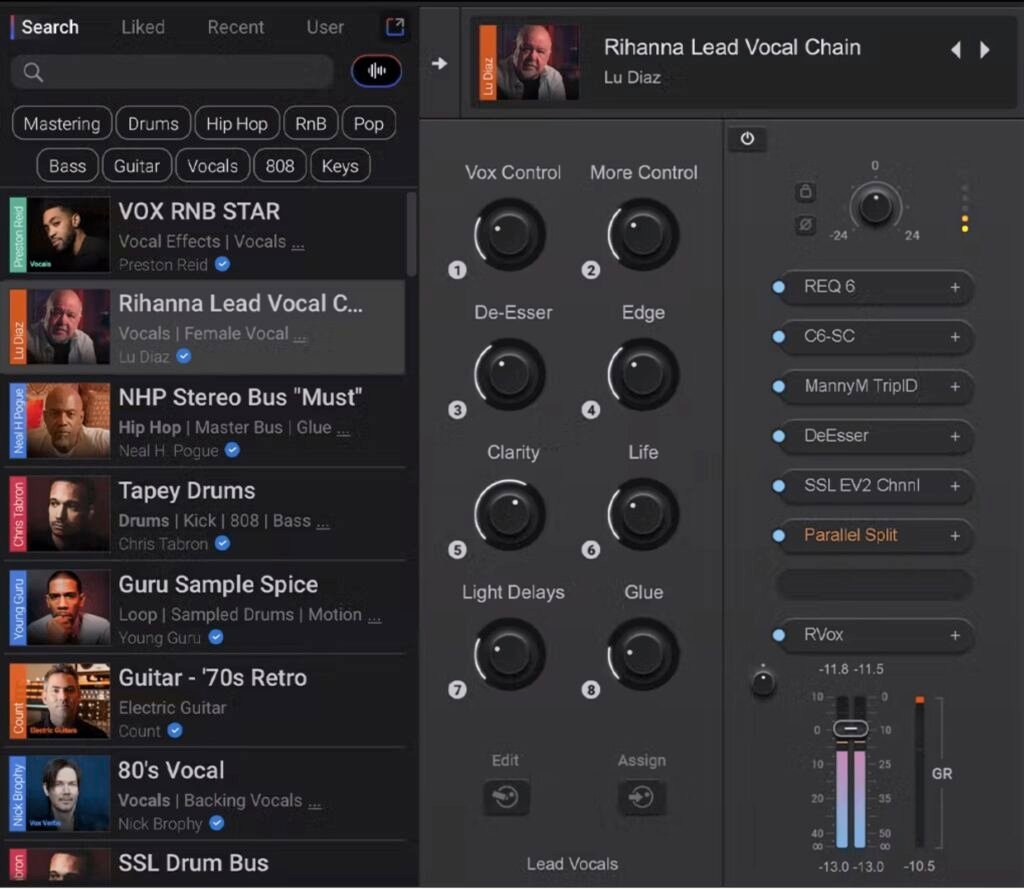Image resolution: width=1024 pixels, height=889 pixels.
Task: Filter presets by Hip Hop tag
Action: [237, 123]
